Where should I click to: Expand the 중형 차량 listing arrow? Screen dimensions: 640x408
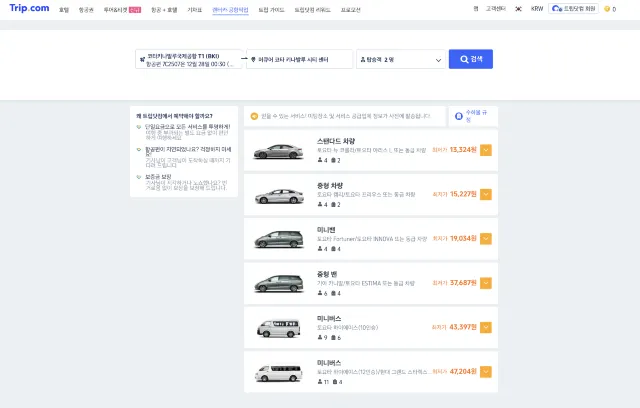click(486, 194)
